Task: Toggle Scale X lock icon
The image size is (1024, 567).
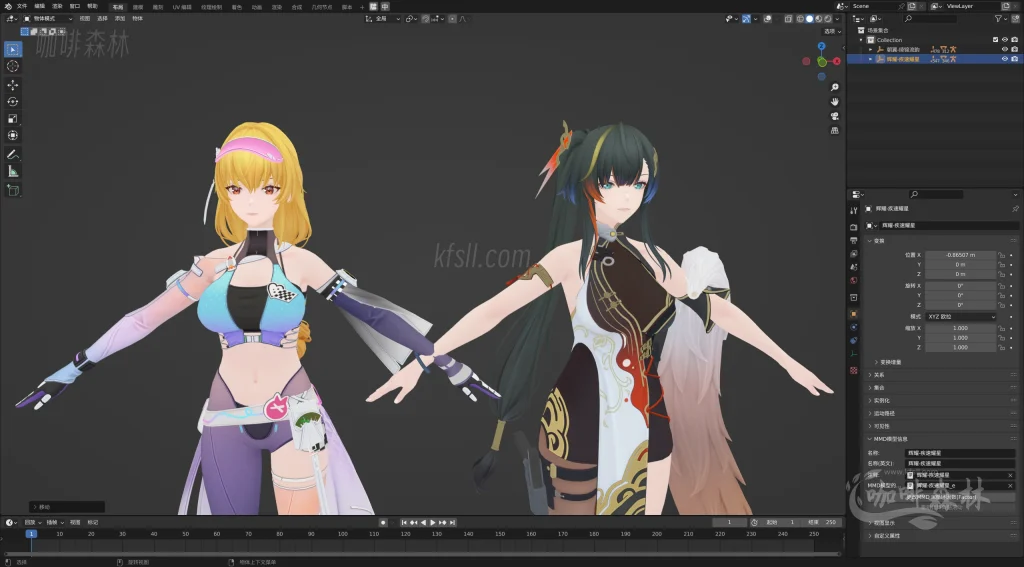Action: 1001,329
